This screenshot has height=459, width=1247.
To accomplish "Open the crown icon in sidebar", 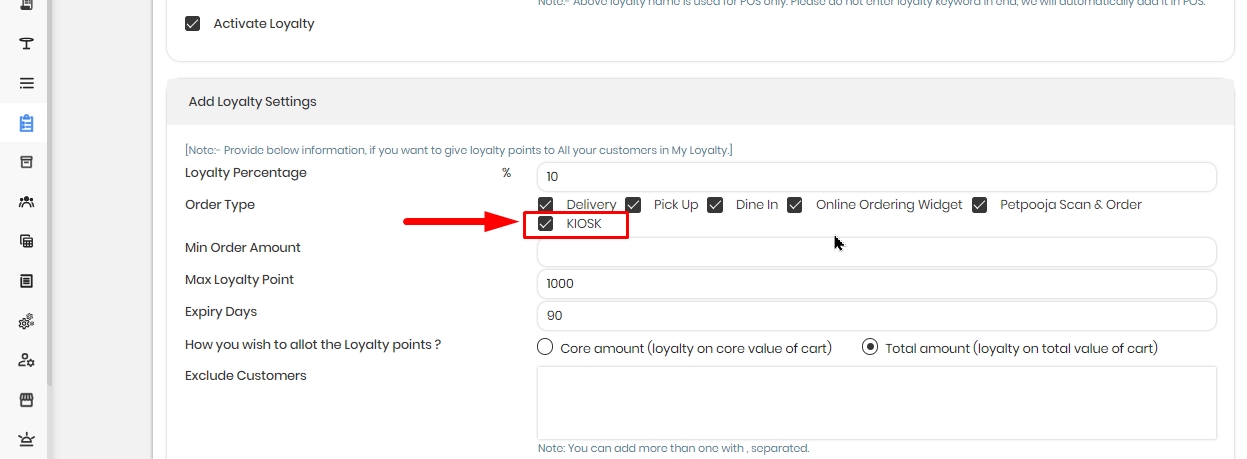I will (x=27, y=439).
